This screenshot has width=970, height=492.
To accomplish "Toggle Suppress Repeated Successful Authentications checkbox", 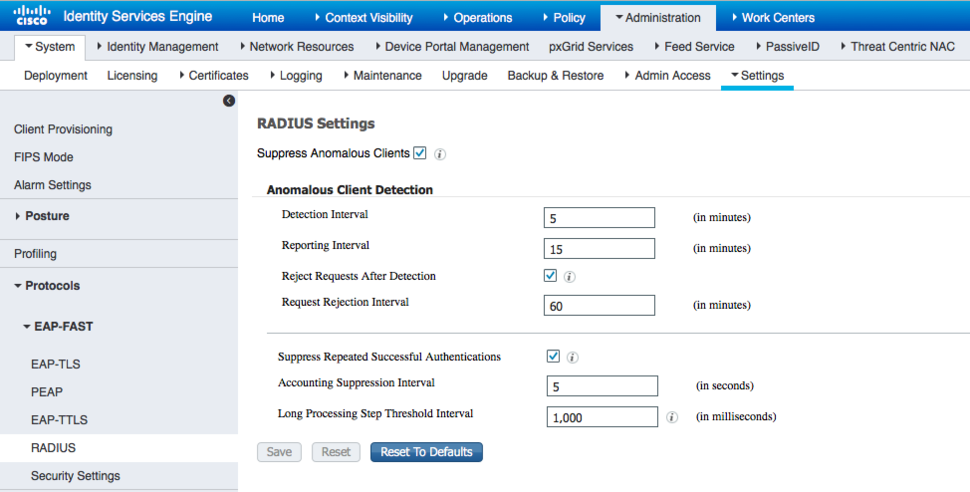I will (x=553, y=356).
